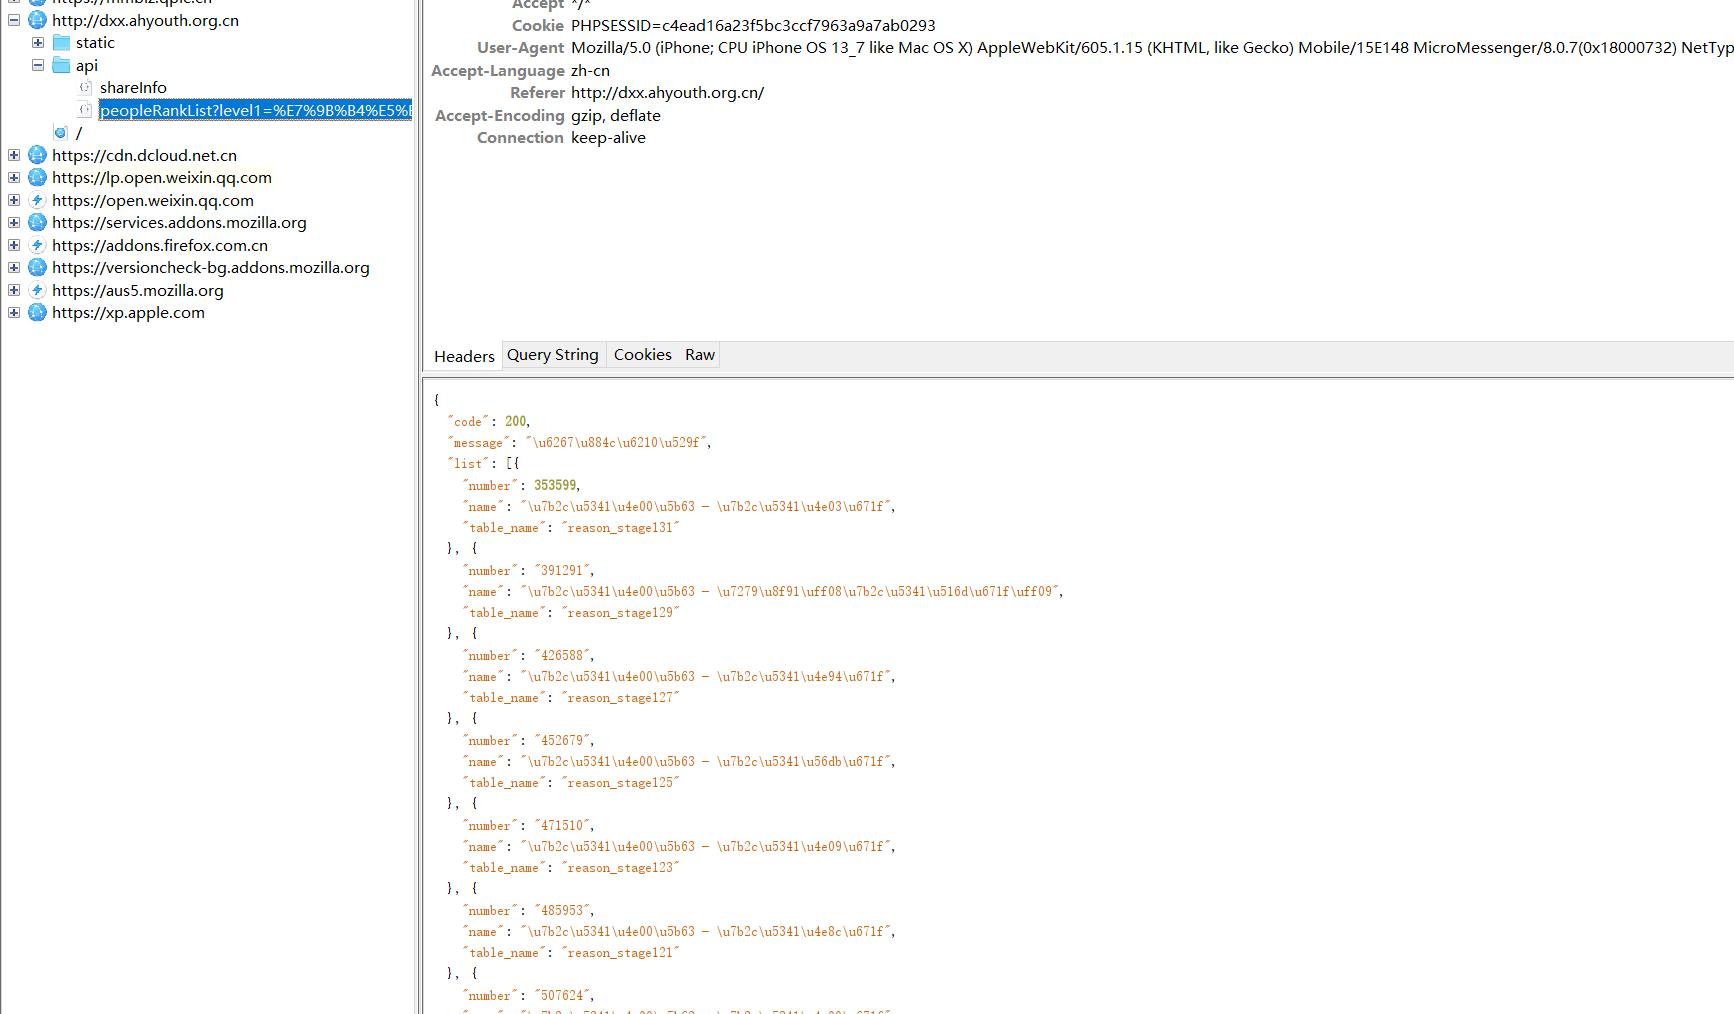
Task: Expand https://lp.open.weixin.qq.com host
Action: point(14,177)
